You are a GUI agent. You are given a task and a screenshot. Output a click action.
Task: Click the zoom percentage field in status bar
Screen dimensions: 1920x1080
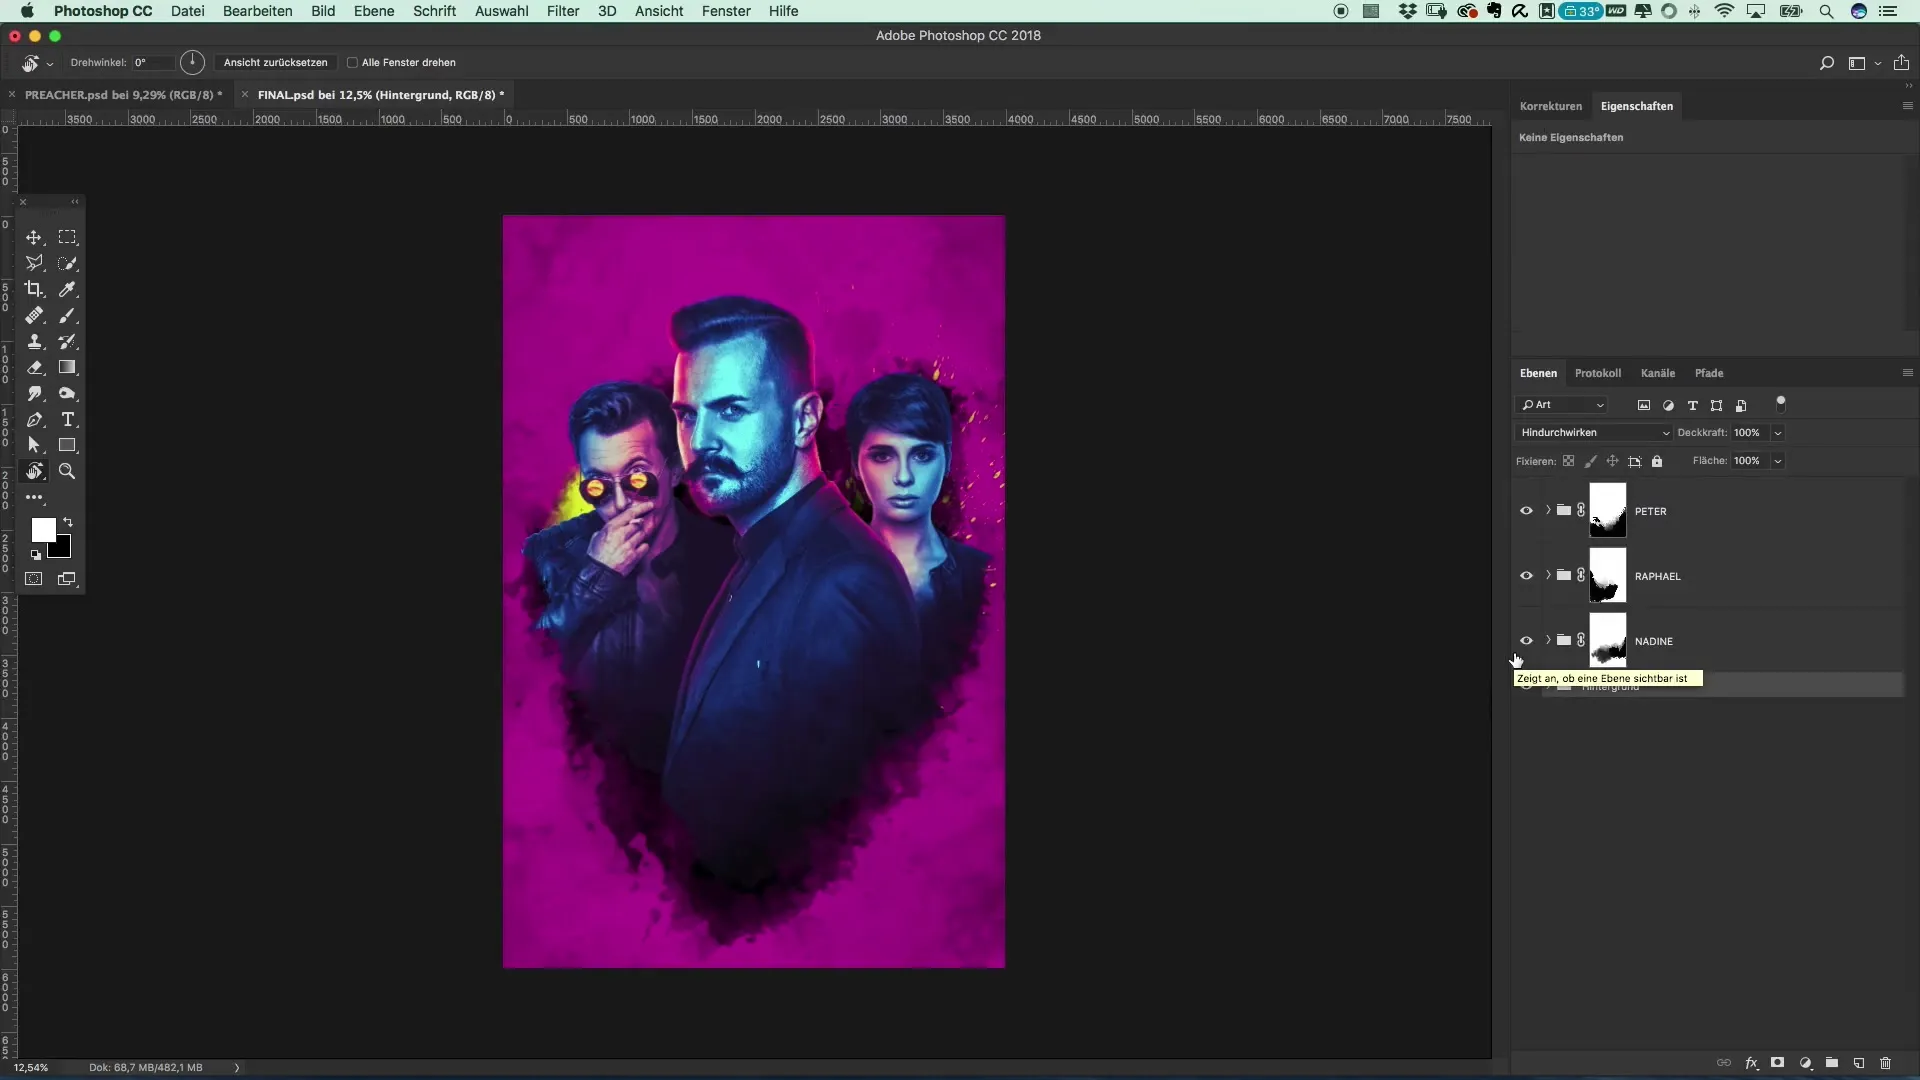(31, 1067)
